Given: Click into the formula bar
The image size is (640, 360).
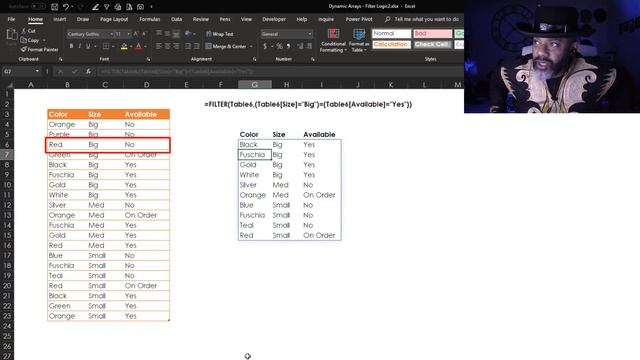Looking at the screenshot, I should tap(280, 71).
